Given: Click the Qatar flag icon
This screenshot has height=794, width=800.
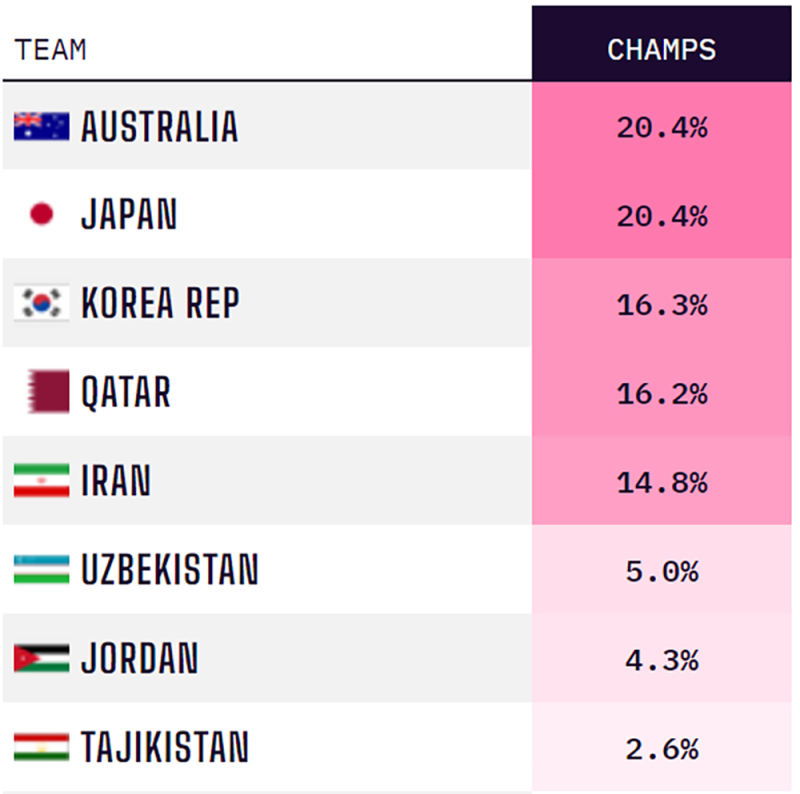Looking at the screenshot, I should point(48,391).
